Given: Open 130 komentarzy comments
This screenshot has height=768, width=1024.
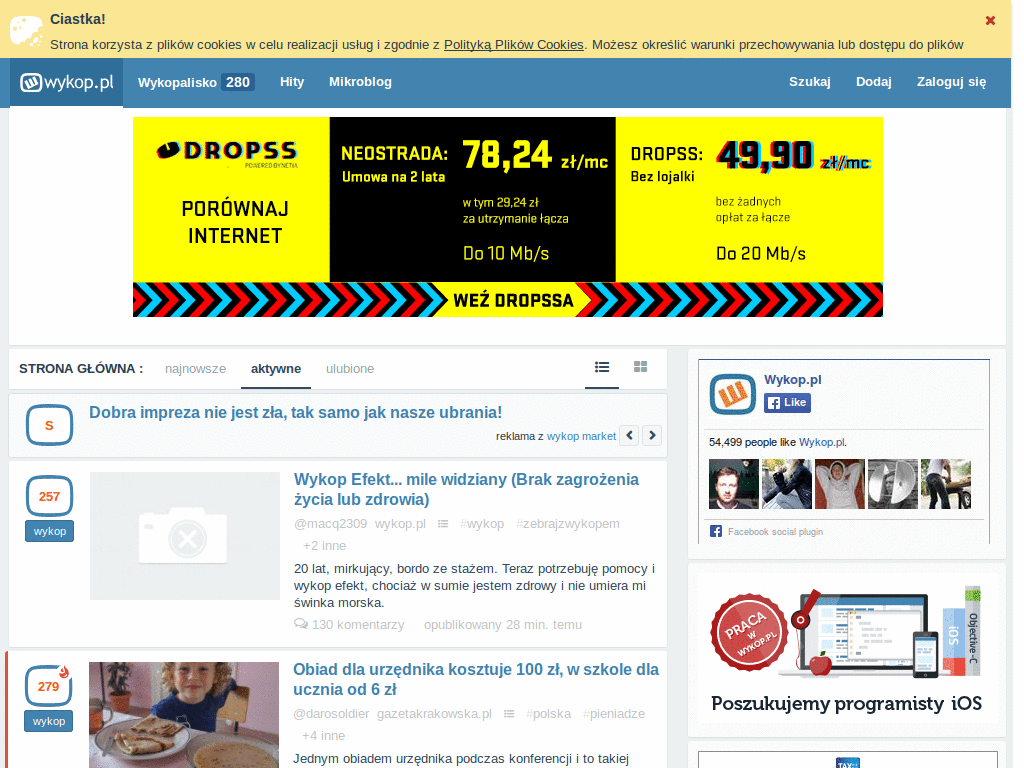Looking at the screenshot, I should (x=358, y=624).
